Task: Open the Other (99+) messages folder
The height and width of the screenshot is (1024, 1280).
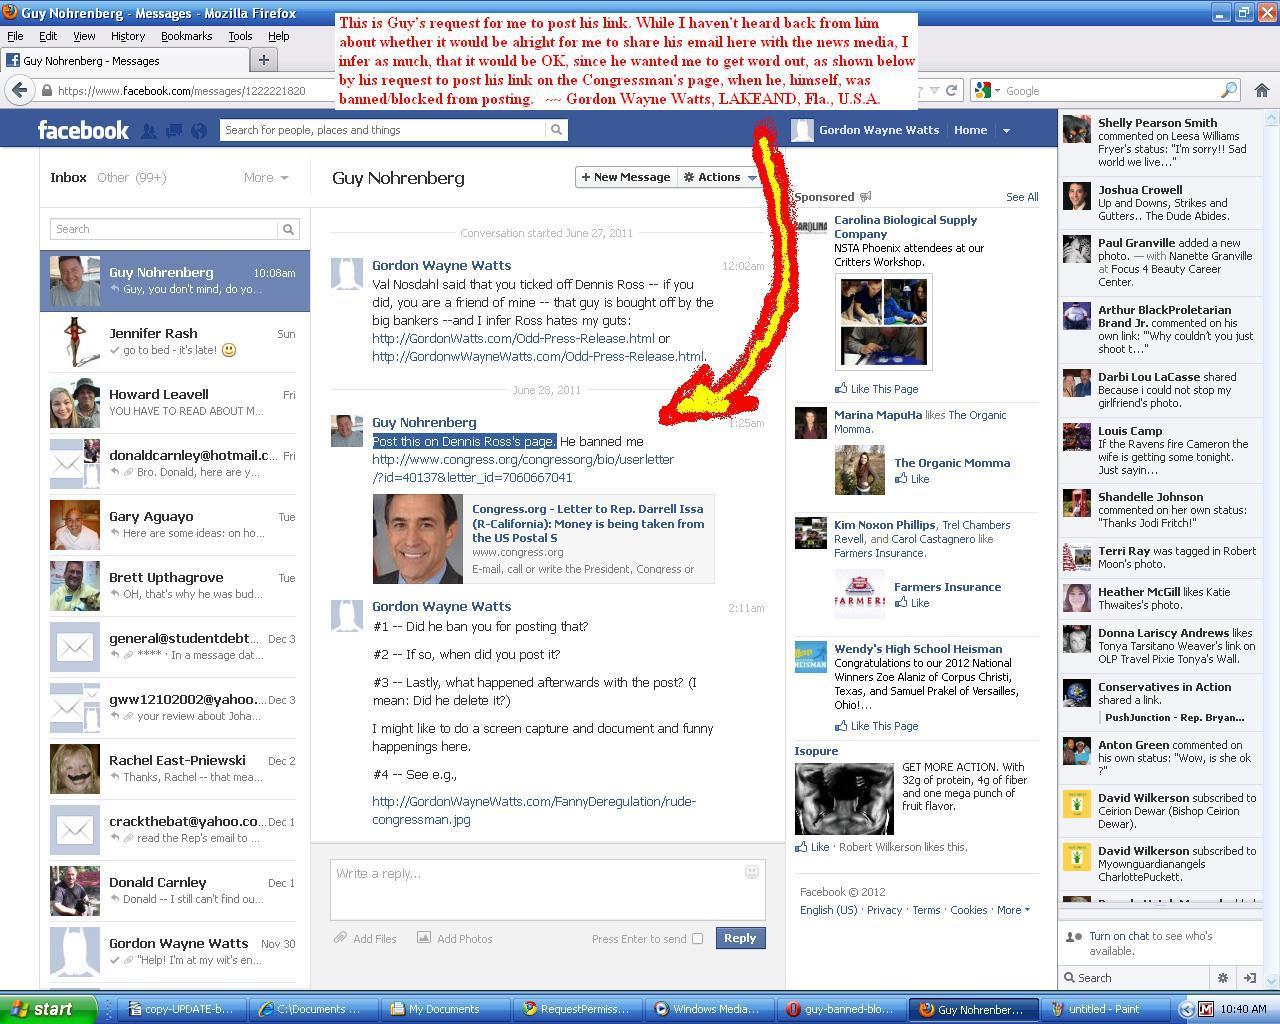Action: pos(131,177)
